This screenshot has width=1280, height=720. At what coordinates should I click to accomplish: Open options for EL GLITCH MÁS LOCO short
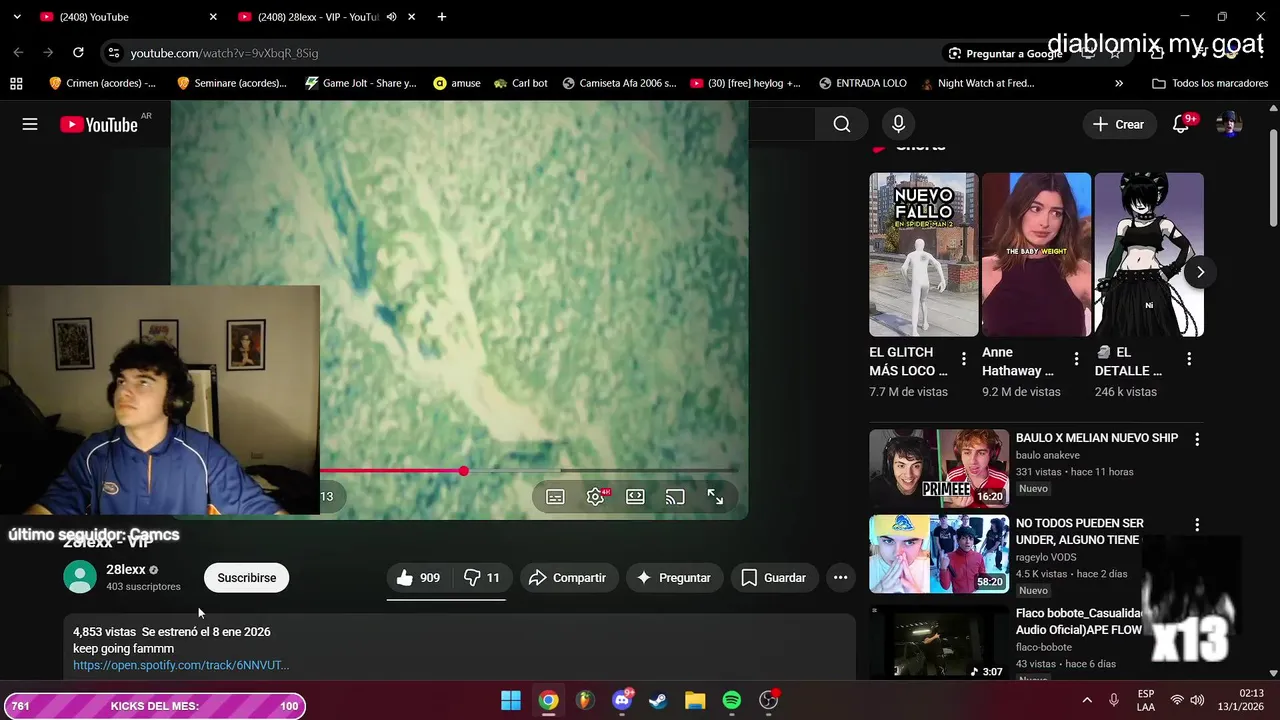964,359
